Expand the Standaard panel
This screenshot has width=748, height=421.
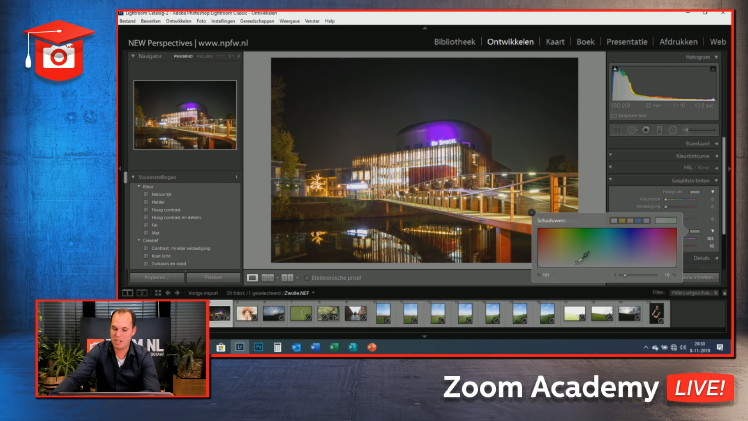[717, 144]
